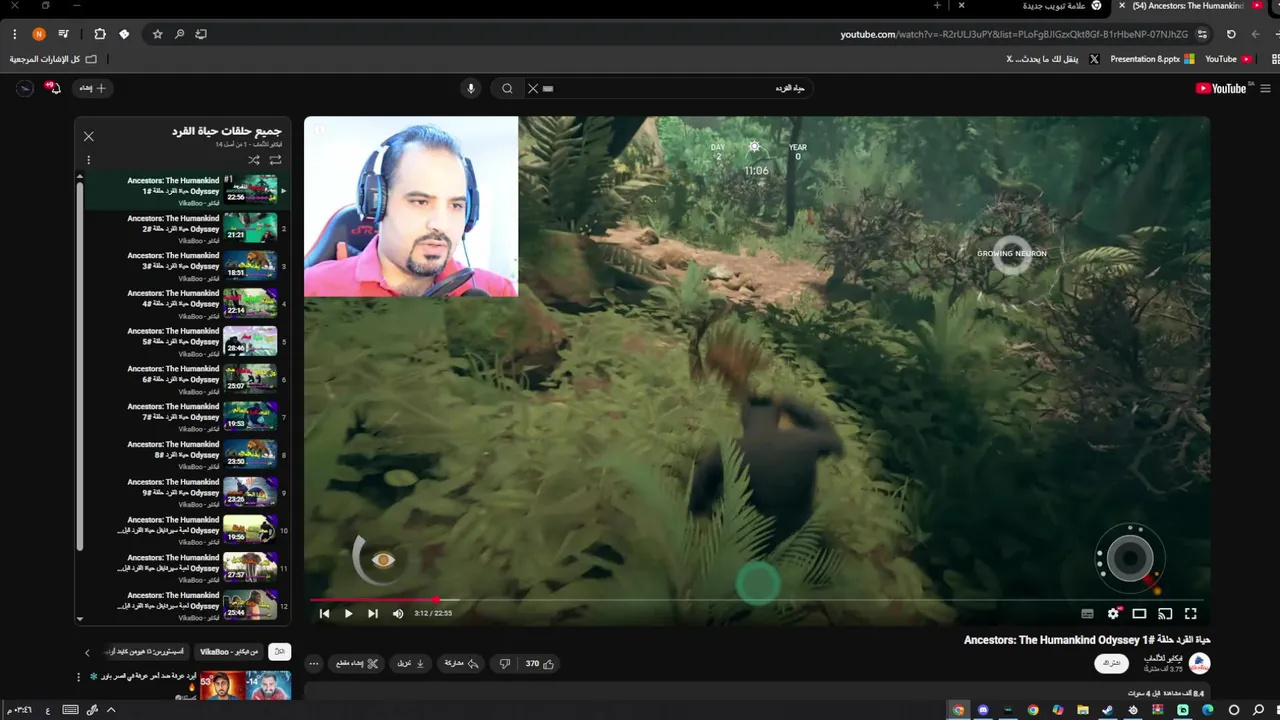Dislike the video with thumbs down

[505, 663]
